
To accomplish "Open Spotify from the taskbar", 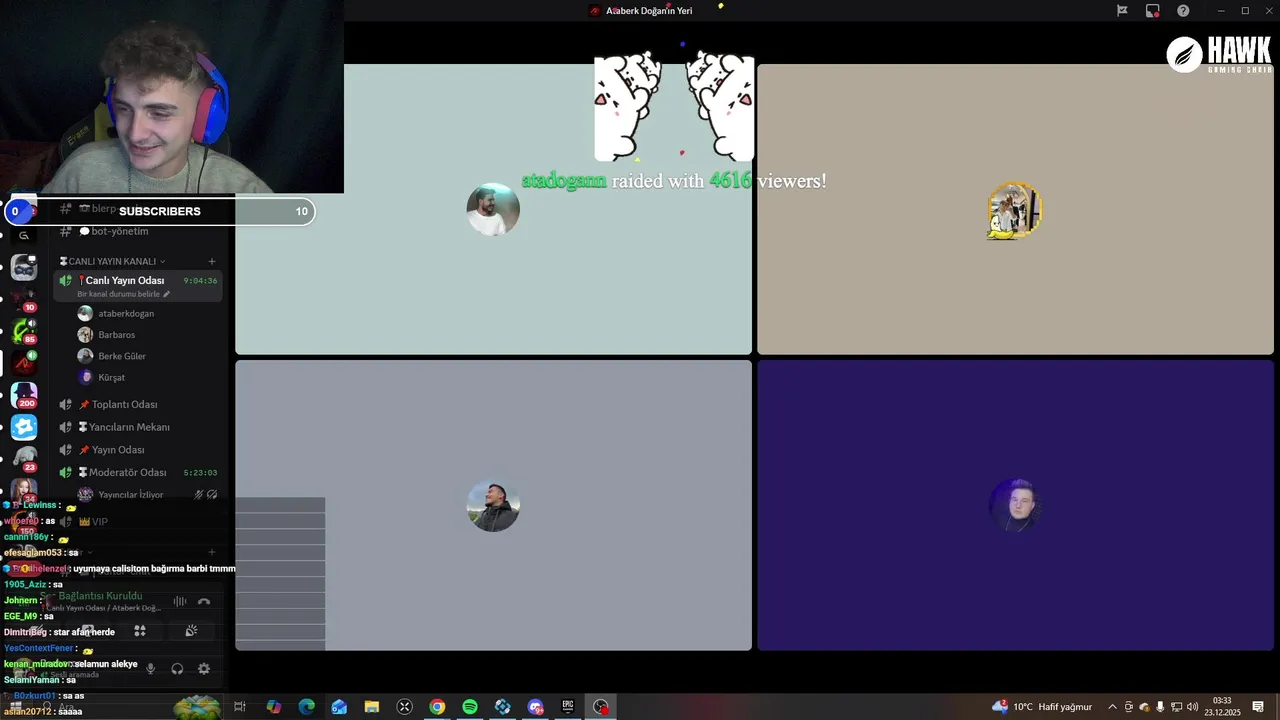I will [x=470, y=707].
